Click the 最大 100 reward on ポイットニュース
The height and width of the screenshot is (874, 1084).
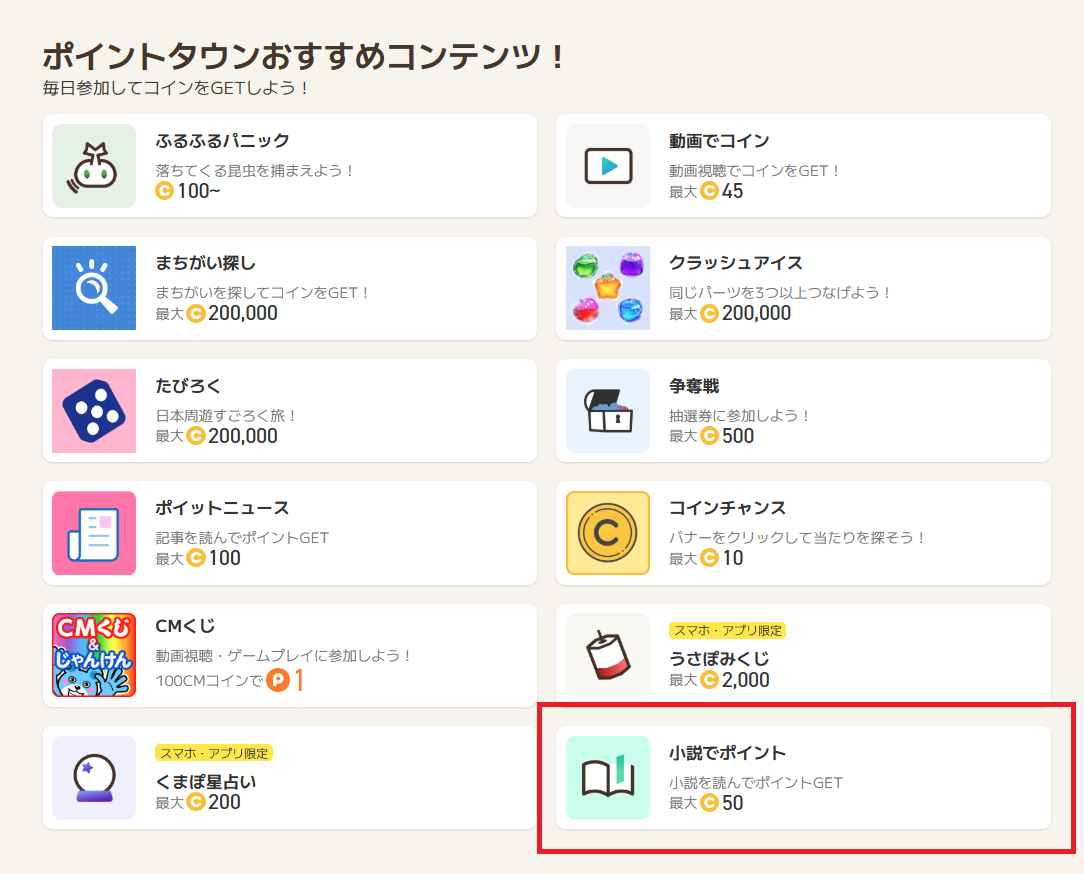(x=198, y=558)
